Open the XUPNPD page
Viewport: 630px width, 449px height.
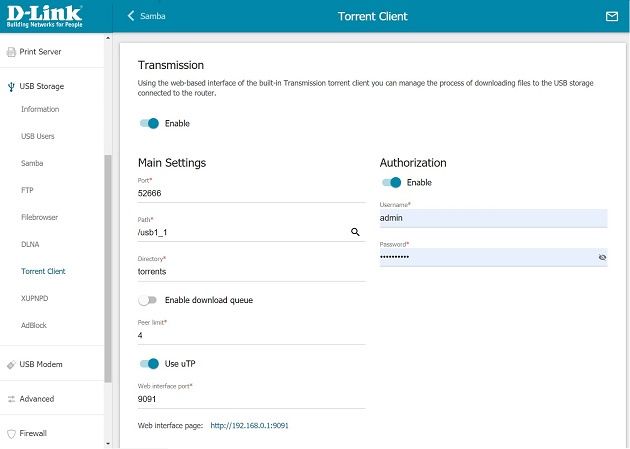pyautogui.click(x=35, y=298)
